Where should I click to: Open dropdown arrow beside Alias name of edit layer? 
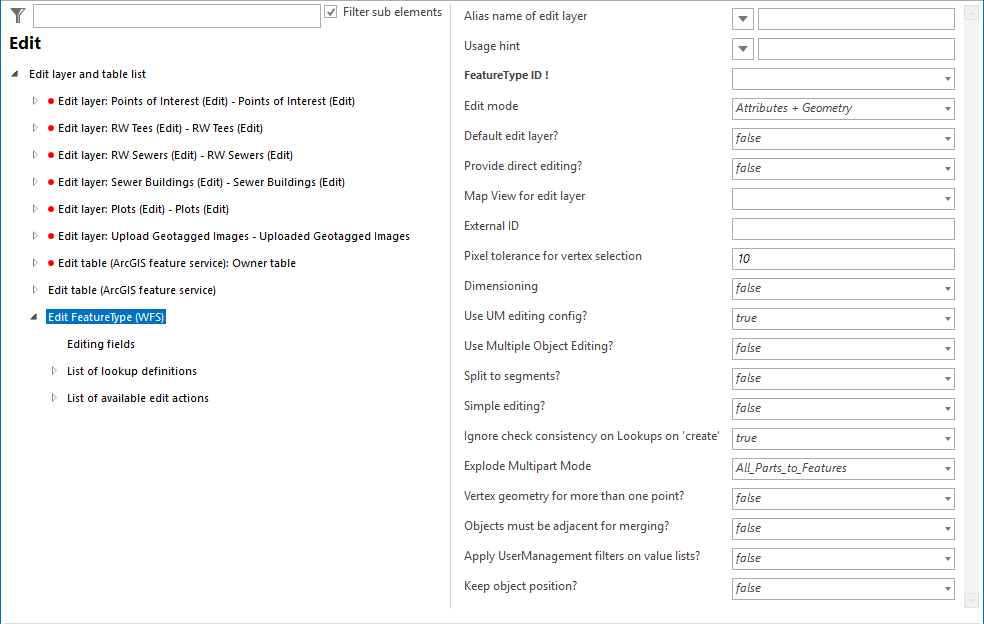pyautogui.click(x=741, y=18)
